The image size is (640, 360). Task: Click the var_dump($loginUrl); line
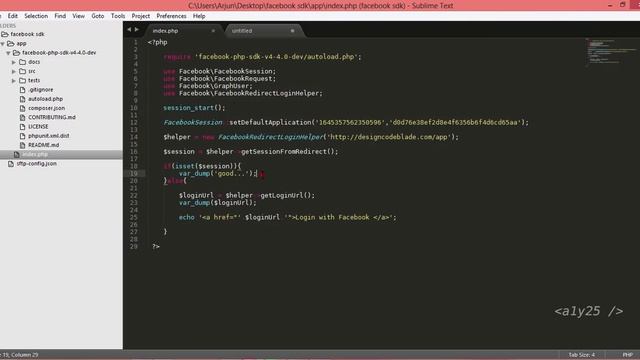pos(218,203)
